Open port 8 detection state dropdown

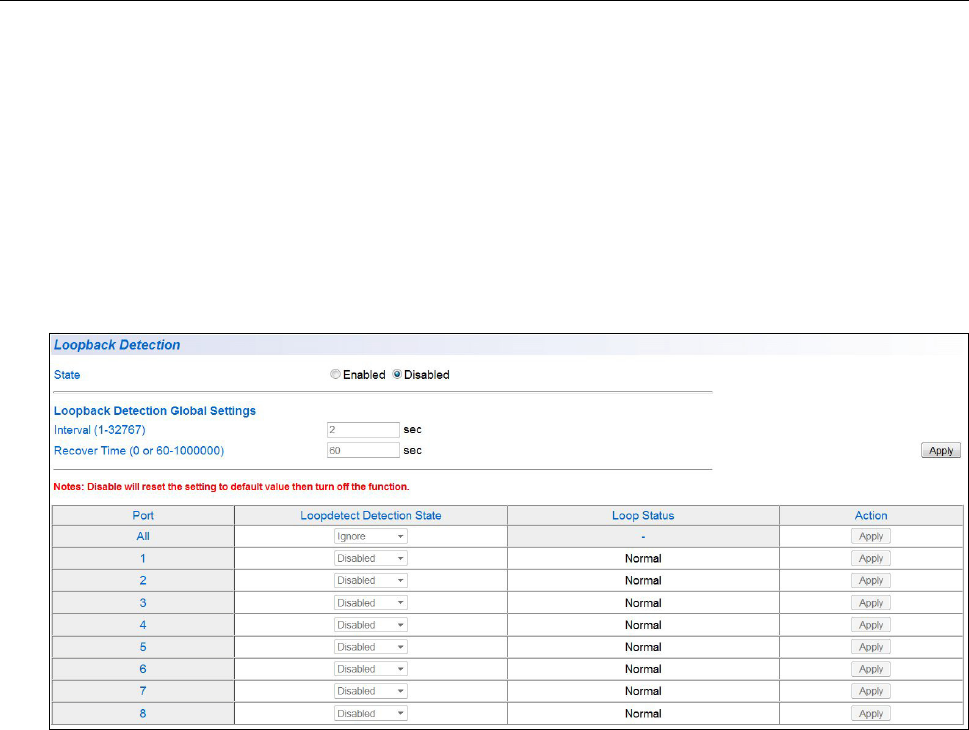370,714
